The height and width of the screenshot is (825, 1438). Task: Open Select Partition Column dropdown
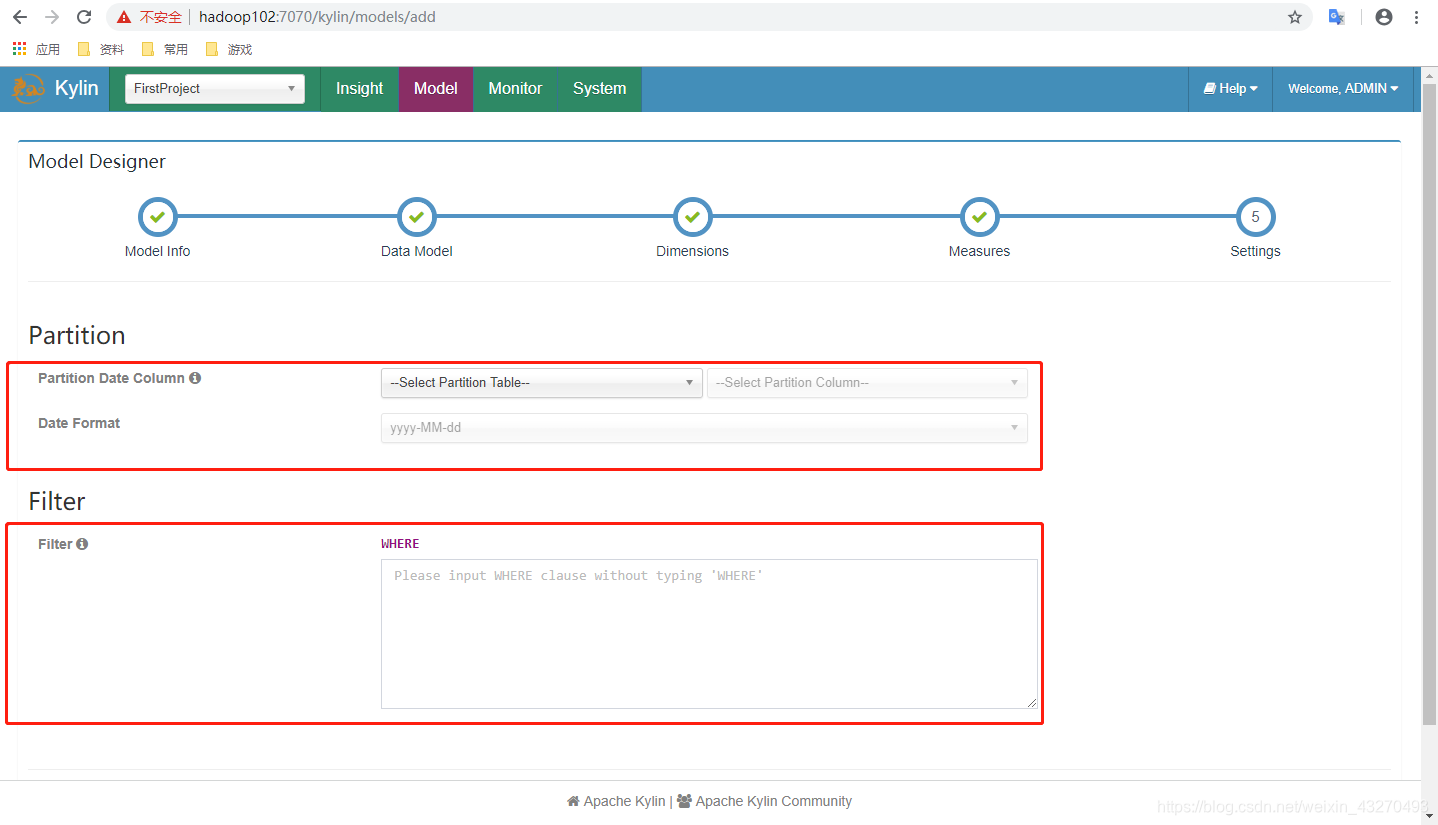coord(867,383)
